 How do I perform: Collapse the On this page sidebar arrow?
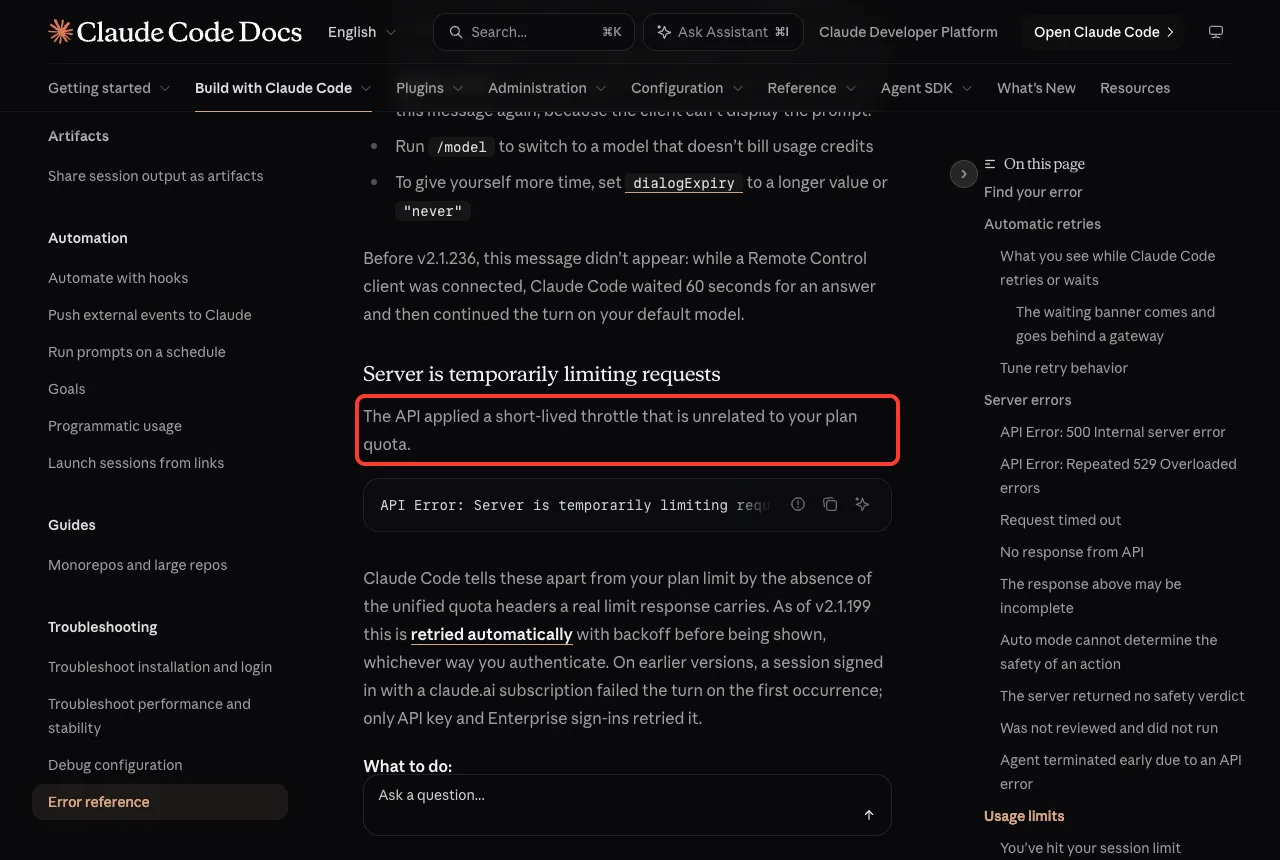click(963, 174)
